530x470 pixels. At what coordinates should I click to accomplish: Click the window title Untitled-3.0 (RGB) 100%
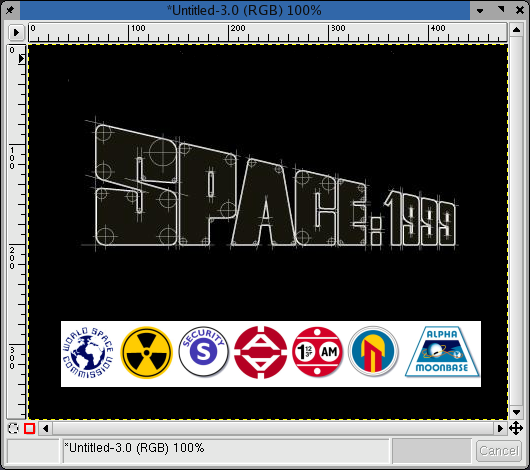(244, 10)
